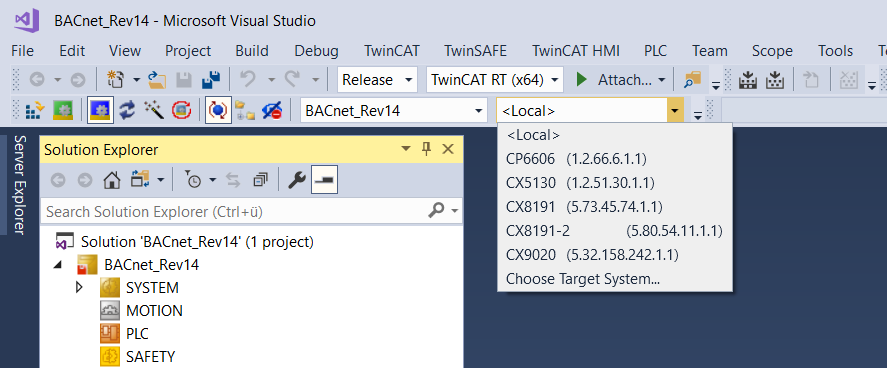Image resolution: width=887 pixels, height=368 pixels.
Task: Click the Search Solution Explorer input field
Action: click(x=232, y=211)
